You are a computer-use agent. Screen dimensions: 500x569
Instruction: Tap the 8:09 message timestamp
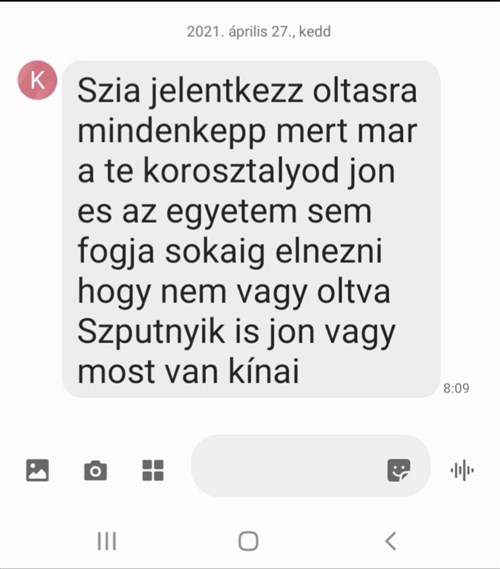tap(456, 388)
